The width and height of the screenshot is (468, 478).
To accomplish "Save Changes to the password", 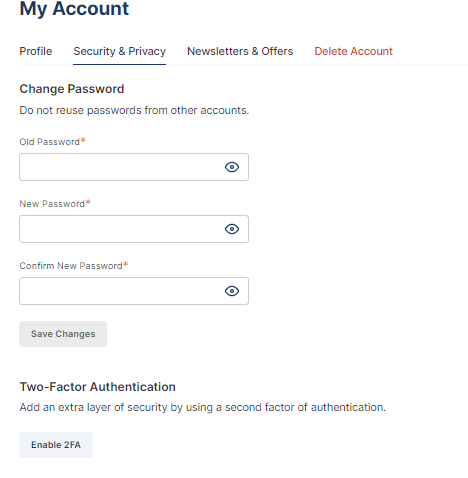I will (63, 334).
